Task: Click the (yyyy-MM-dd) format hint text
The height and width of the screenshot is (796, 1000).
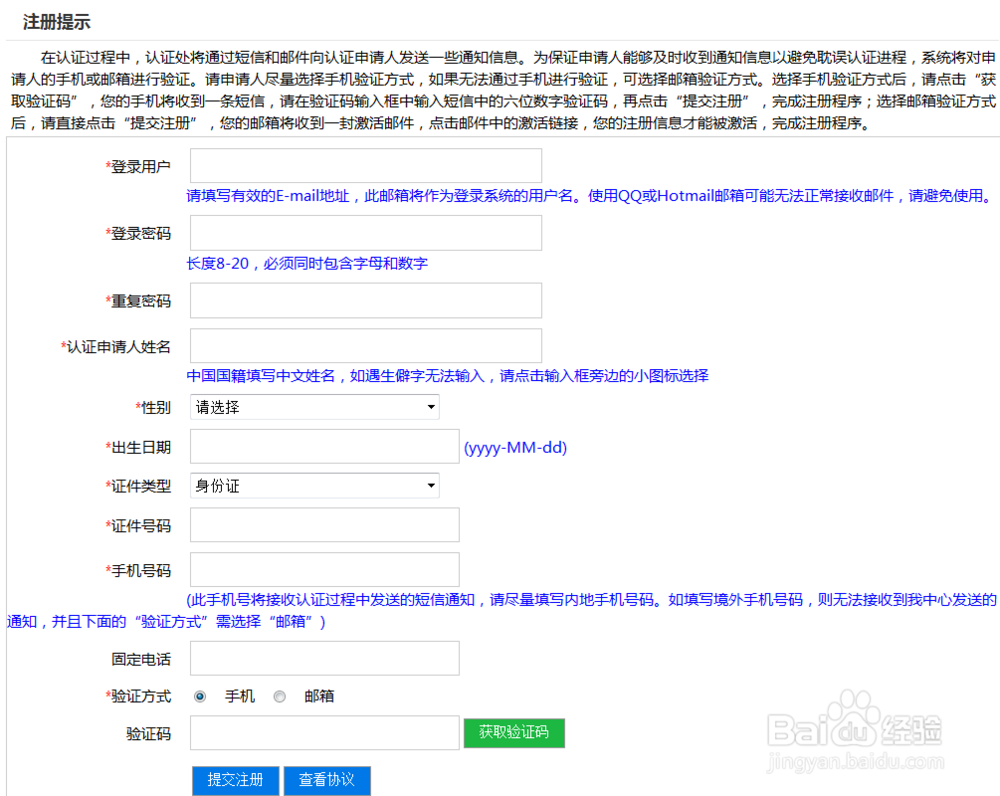Action: pyautogui.click(x=514, y=447)
